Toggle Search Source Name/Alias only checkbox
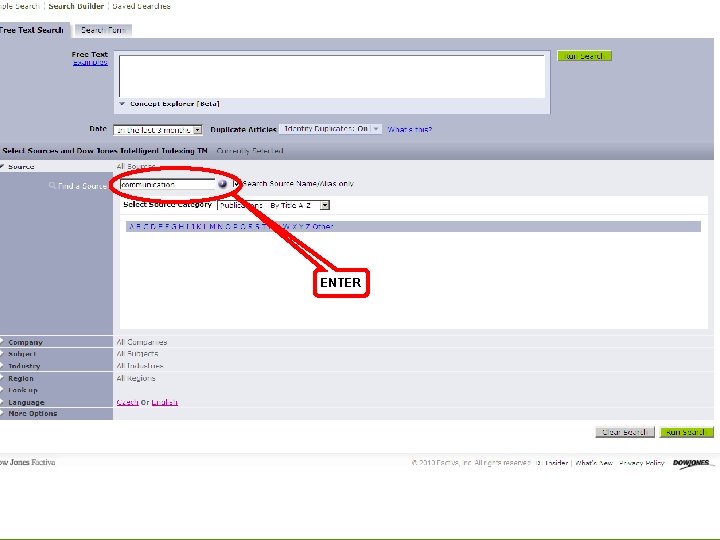 236,184
